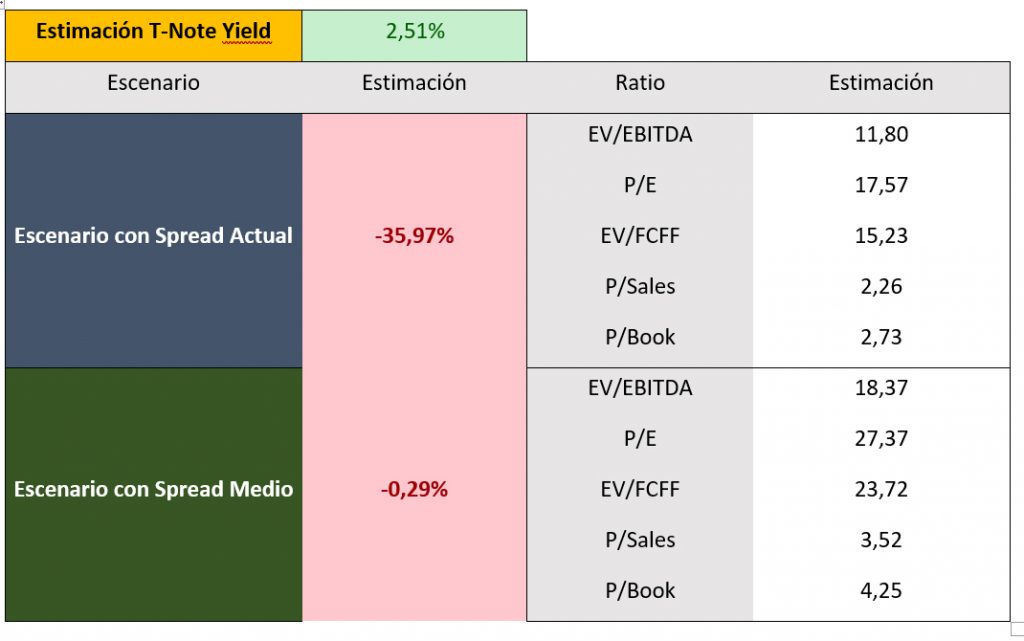Select the 23,72 EV/FCFF value

point(881,490)
